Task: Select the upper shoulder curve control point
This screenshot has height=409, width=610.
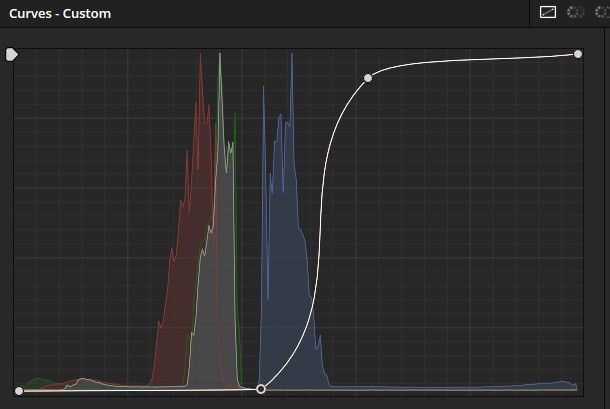Action: [368, 78]
